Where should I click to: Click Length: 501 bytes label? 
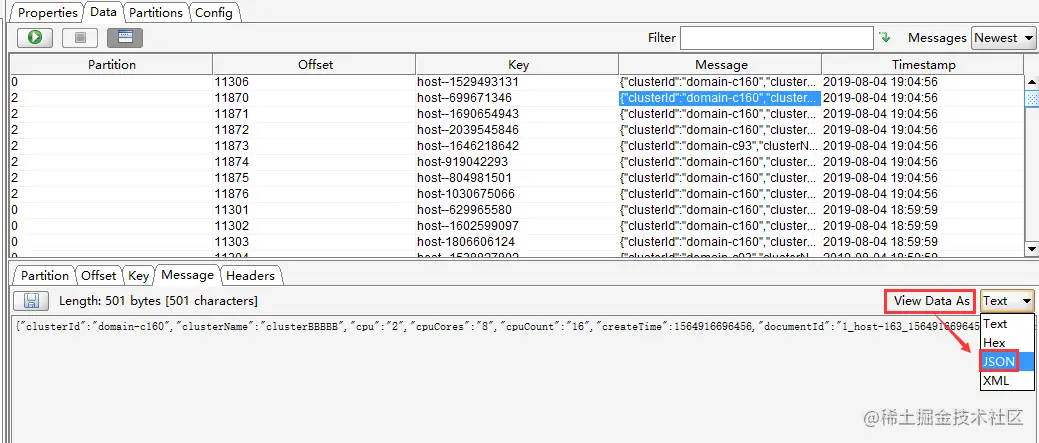[x=158, y=301]
